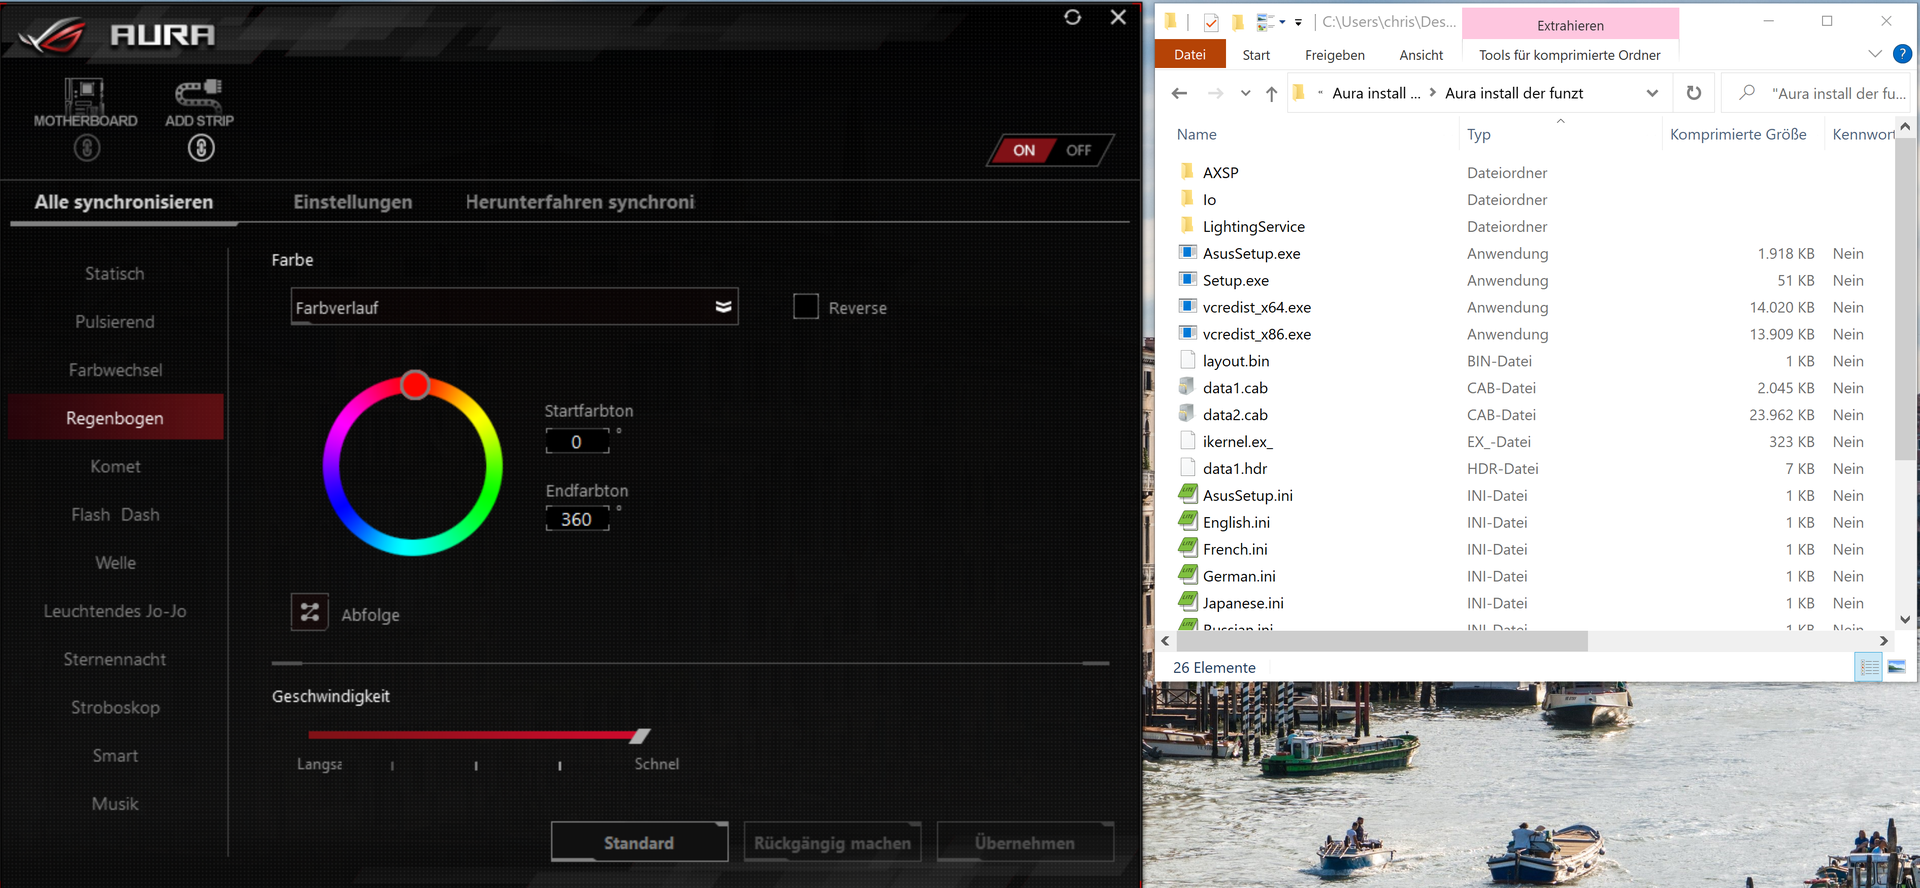Select the Statisch lighting effect

coord(115,274)
